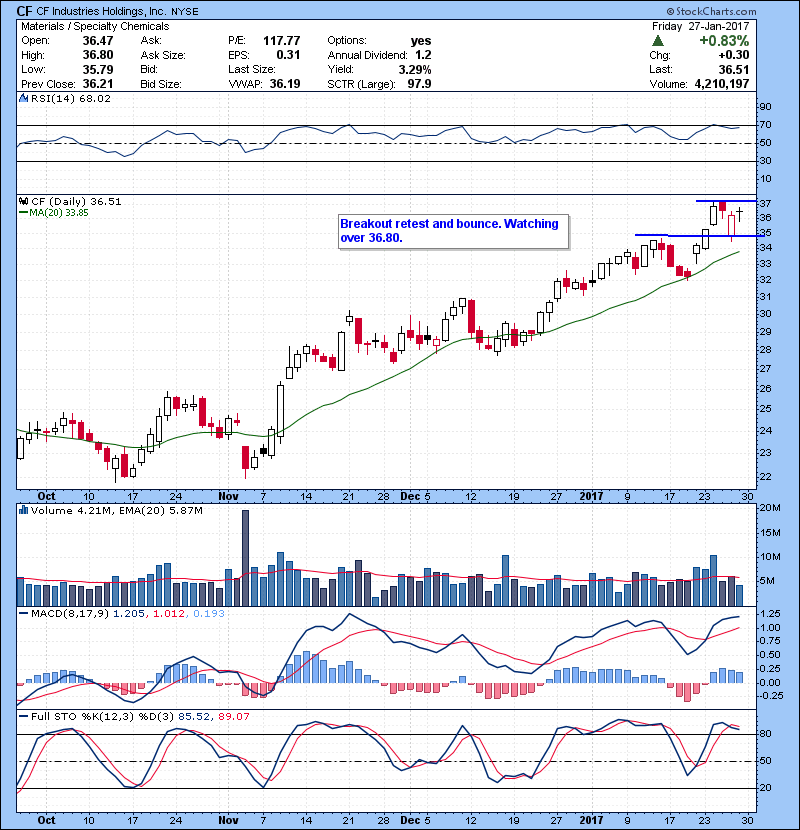Click the RSI(14) indicator panel icon

click(23, 98)
